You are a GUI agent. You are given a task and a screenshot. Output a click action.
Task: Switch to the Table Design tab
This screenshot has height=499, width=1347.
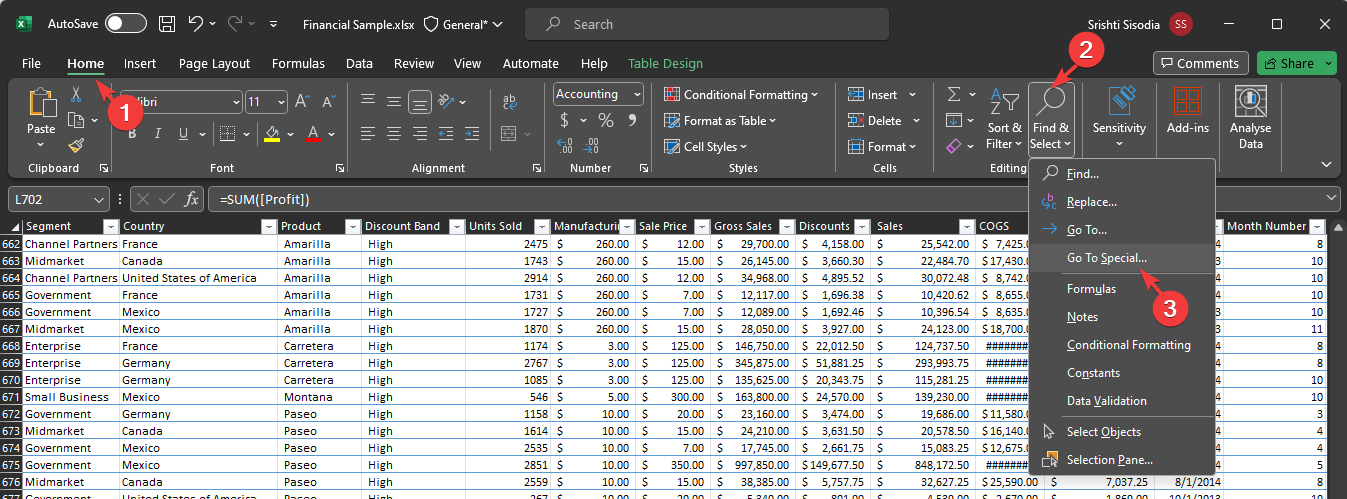tap(665, 63)
